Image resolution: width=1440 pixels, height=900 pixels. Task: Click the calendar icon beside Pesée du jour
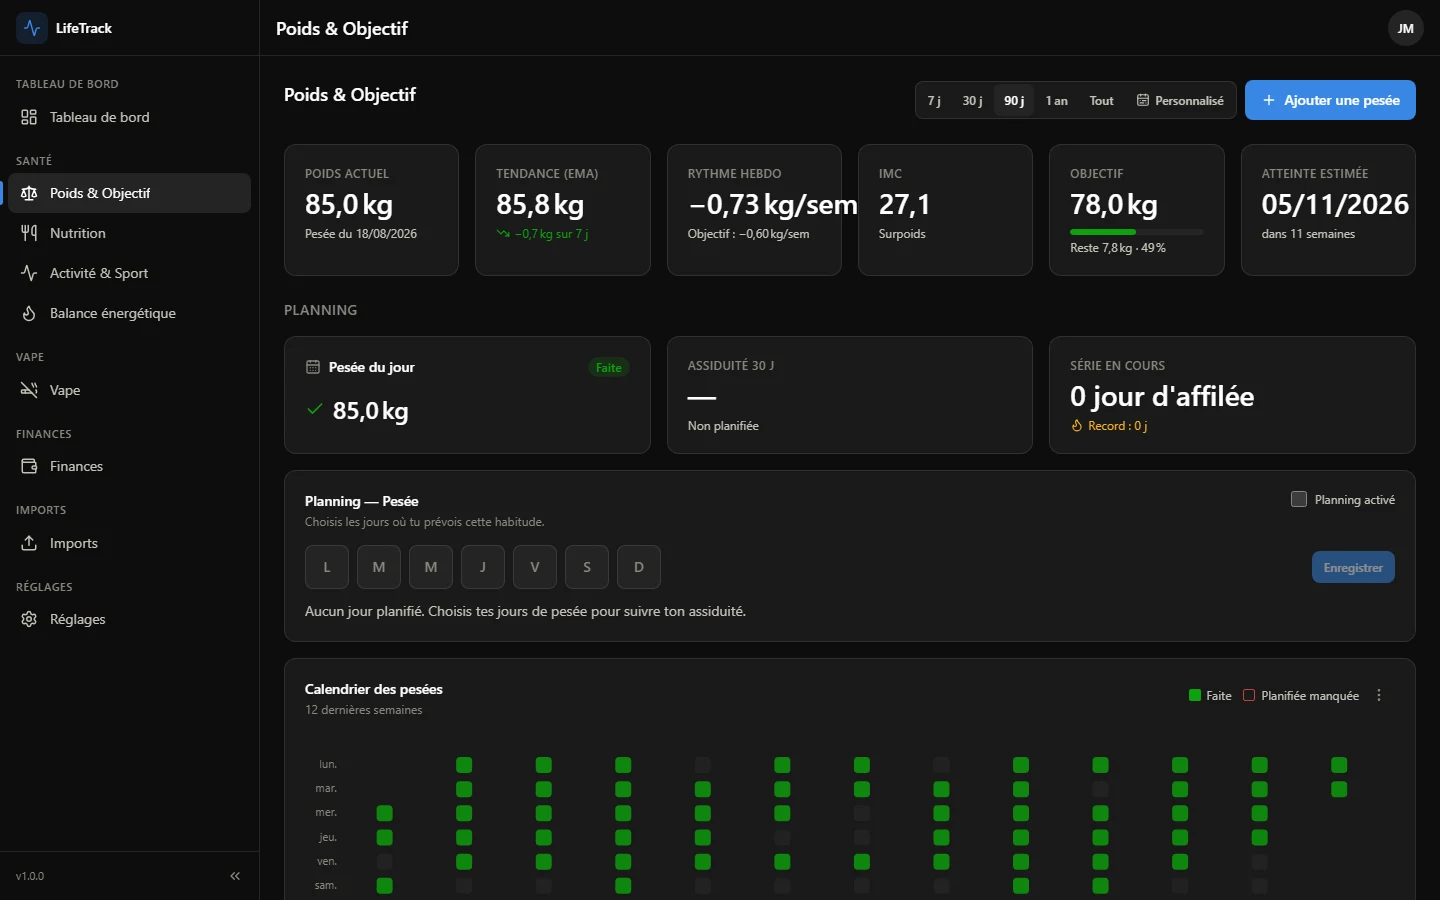point(313,367)
